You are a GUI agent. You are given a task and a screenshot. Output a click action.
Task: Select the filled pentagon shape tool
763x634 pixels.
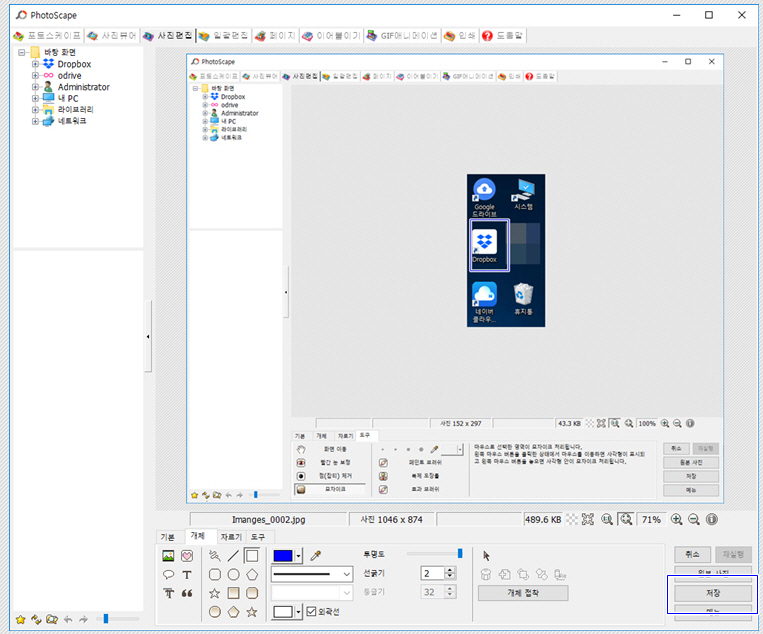(x=234, y=612)
